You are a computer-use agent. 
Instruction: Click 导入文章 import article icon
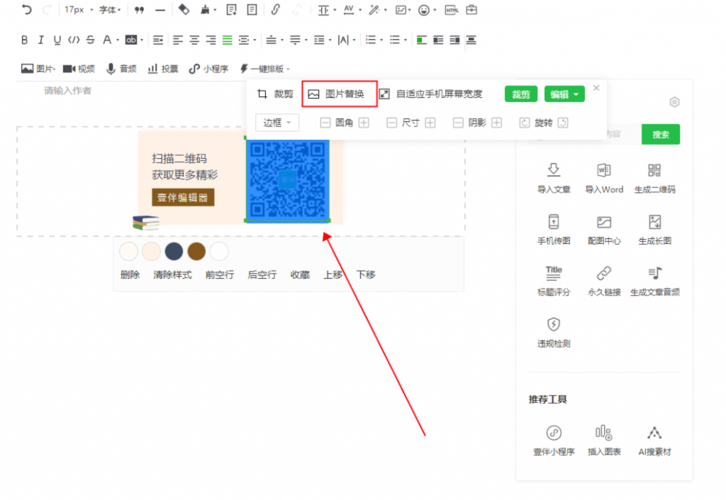pyautogui.click(x=554, y=177)
